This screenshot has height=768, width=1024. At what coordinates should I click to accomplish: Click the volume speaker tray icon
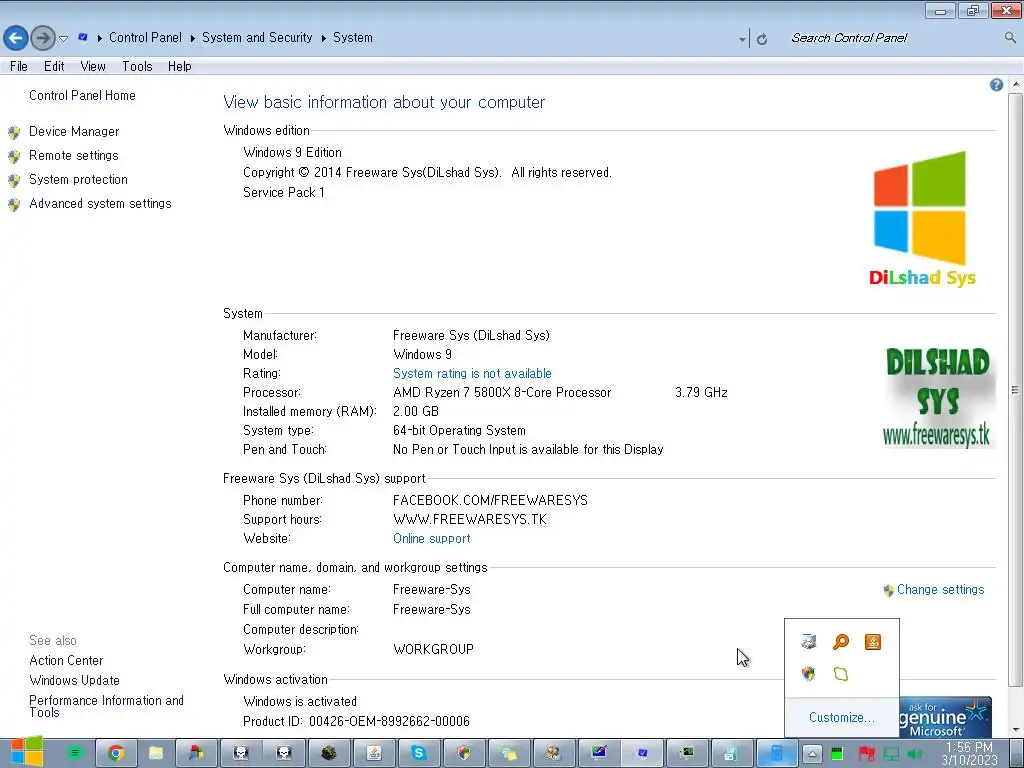pyautogui.click(x=914, y=754)
